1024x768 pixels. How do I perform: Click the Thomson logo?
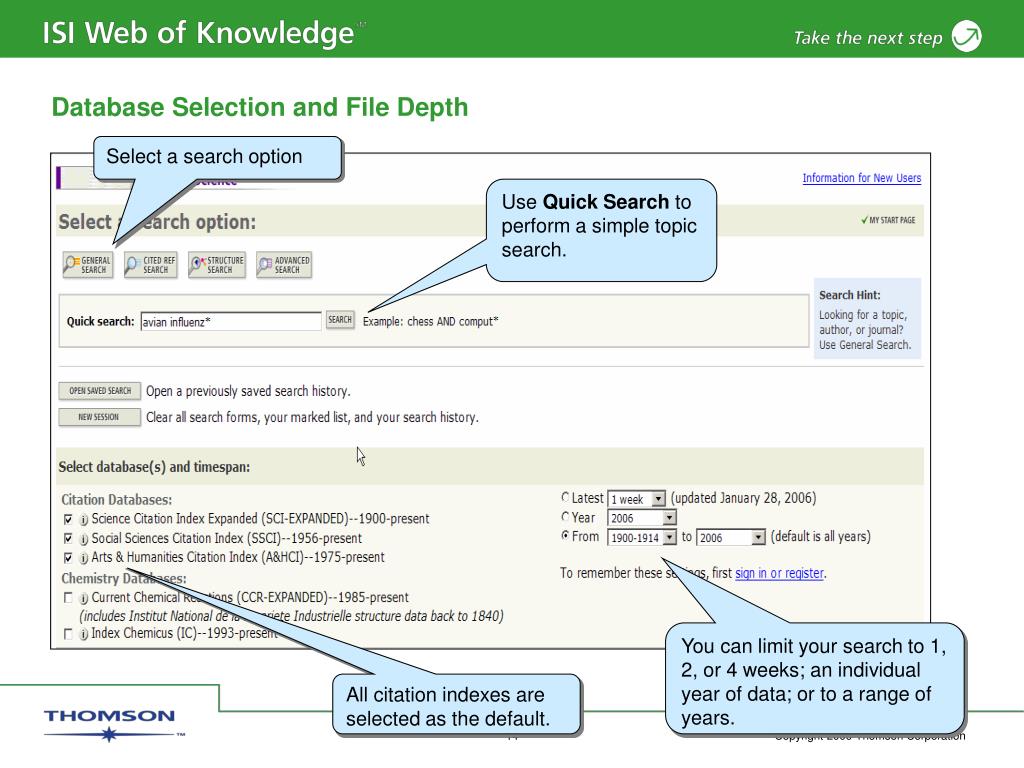pos(112,724)
